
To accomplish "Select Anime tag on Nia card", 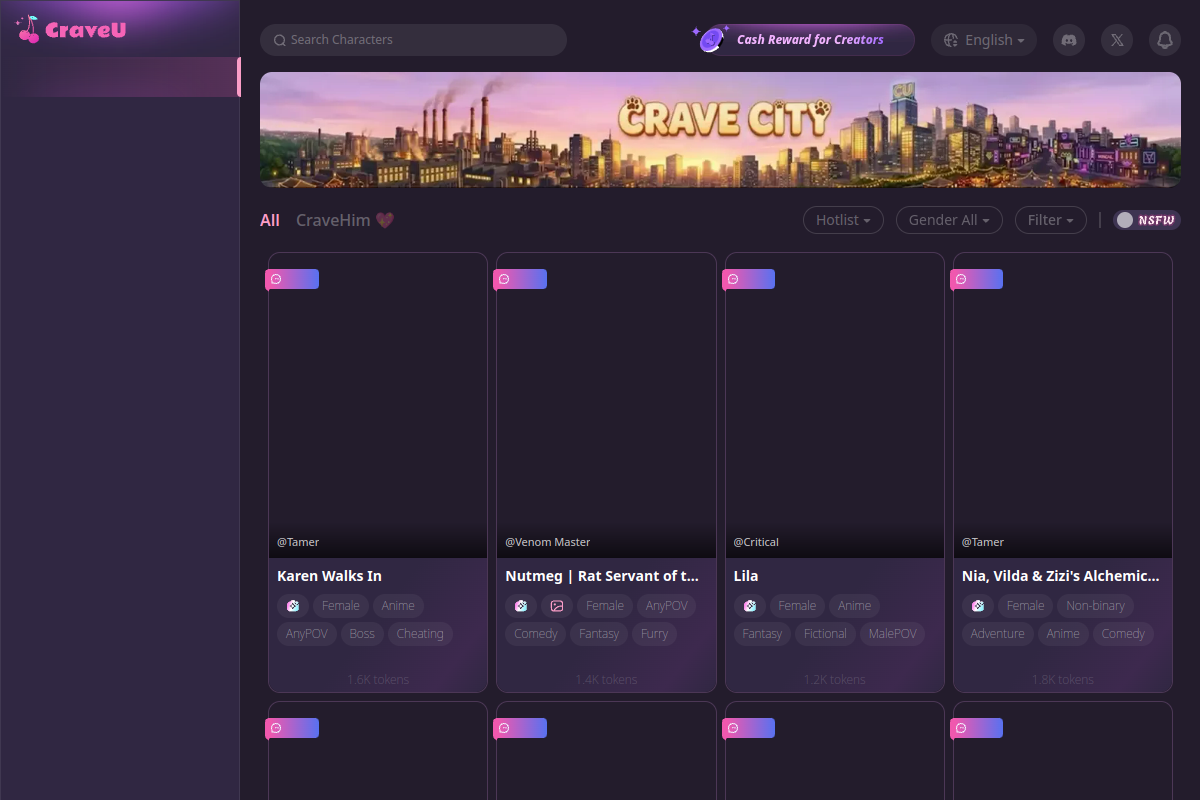I will [1063, 634].
